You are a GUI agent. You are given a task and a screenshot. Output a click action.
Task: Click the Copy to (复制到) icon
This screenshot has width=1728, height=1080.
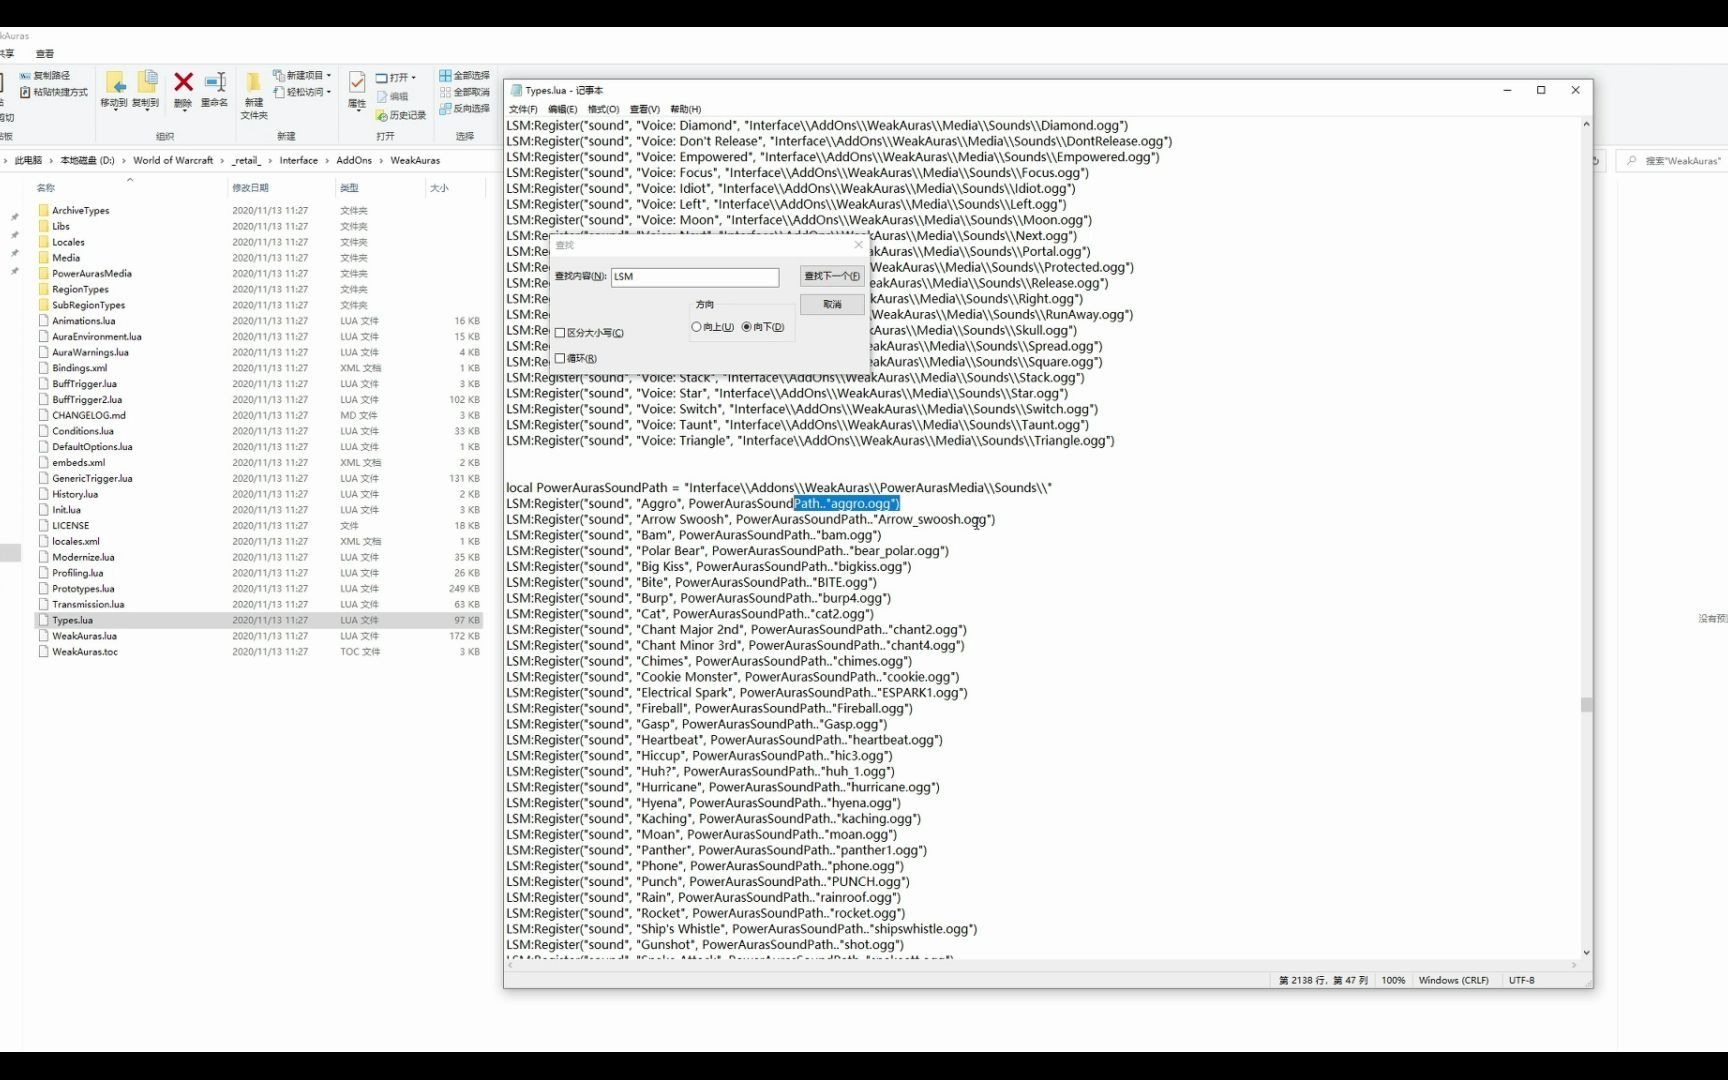coord(146,82)
